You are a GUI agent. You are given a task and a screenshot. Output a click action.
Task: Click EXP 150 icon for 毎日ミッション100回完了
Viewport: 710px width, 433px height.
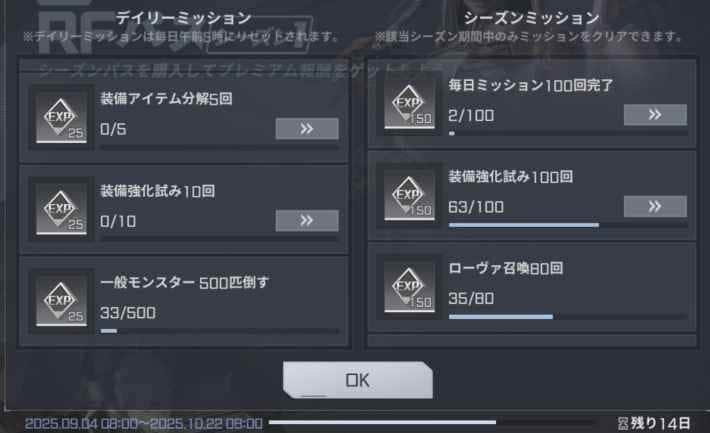tap(409, 105)
